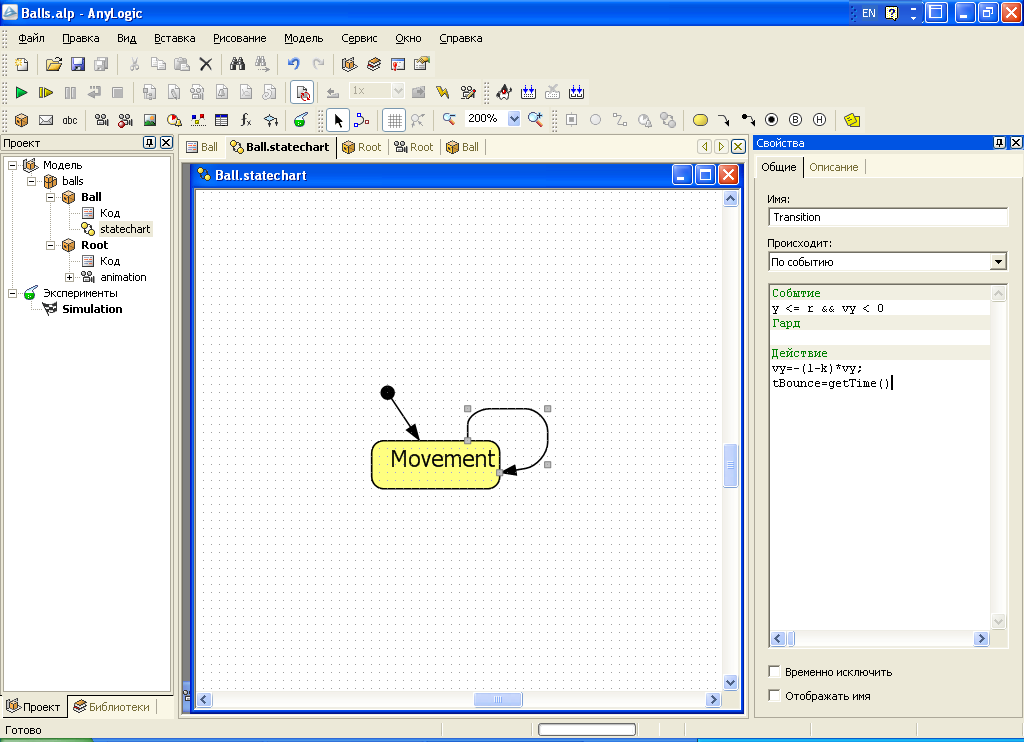Open a model with the folder icon
The height and width of the screenshot is (742, 1024).
point(54,64)
